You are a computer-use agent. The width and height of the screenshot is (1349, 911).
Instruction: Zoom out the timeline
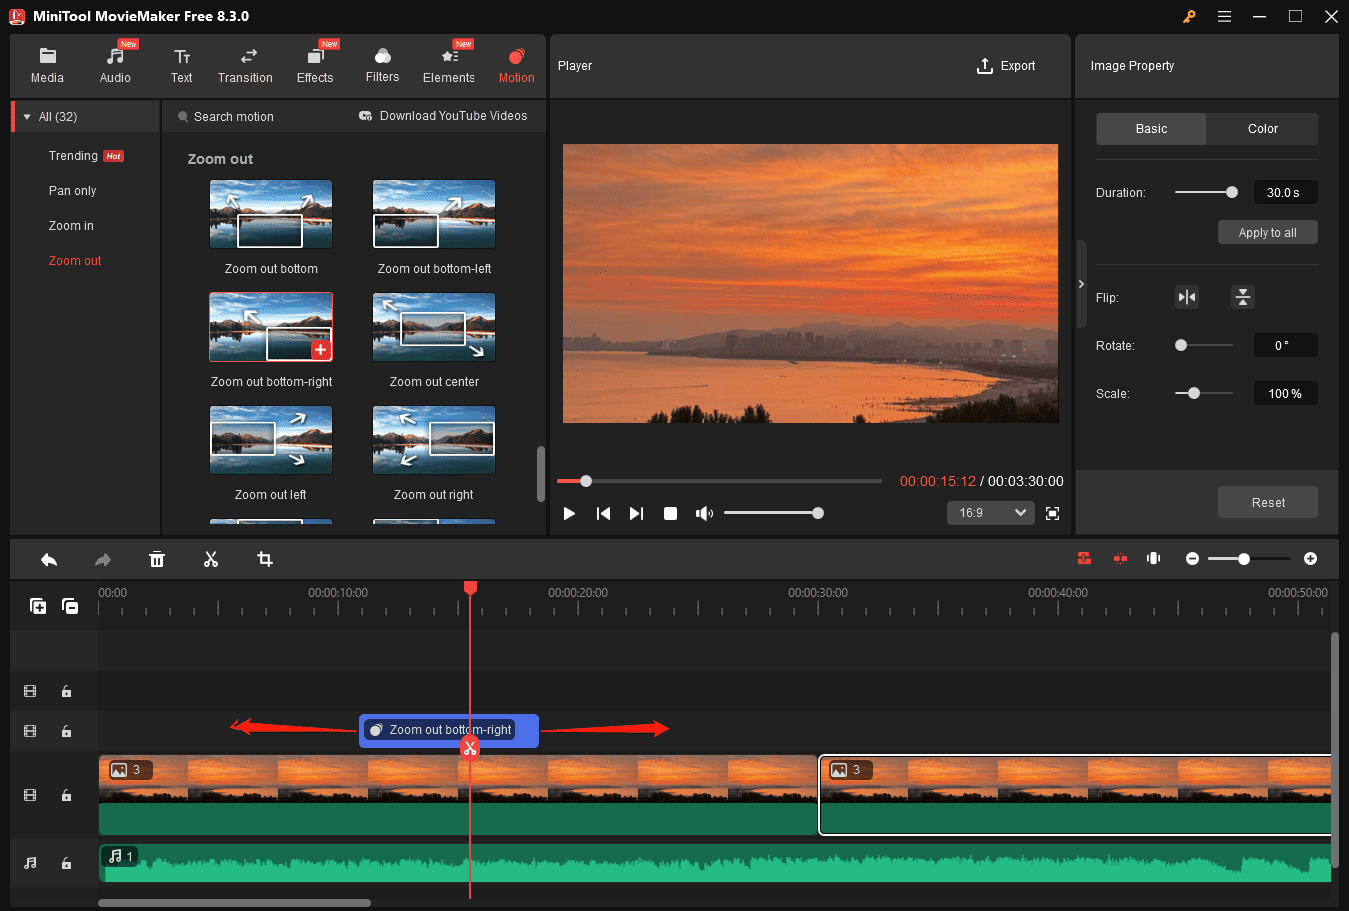tap(1192, 559)
